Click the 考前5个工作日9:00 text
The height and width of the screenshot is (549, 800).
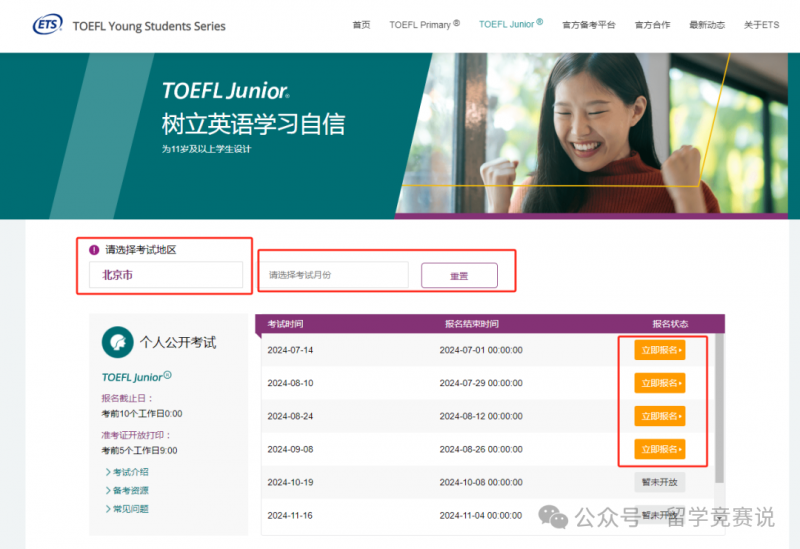tap(139, 451)
